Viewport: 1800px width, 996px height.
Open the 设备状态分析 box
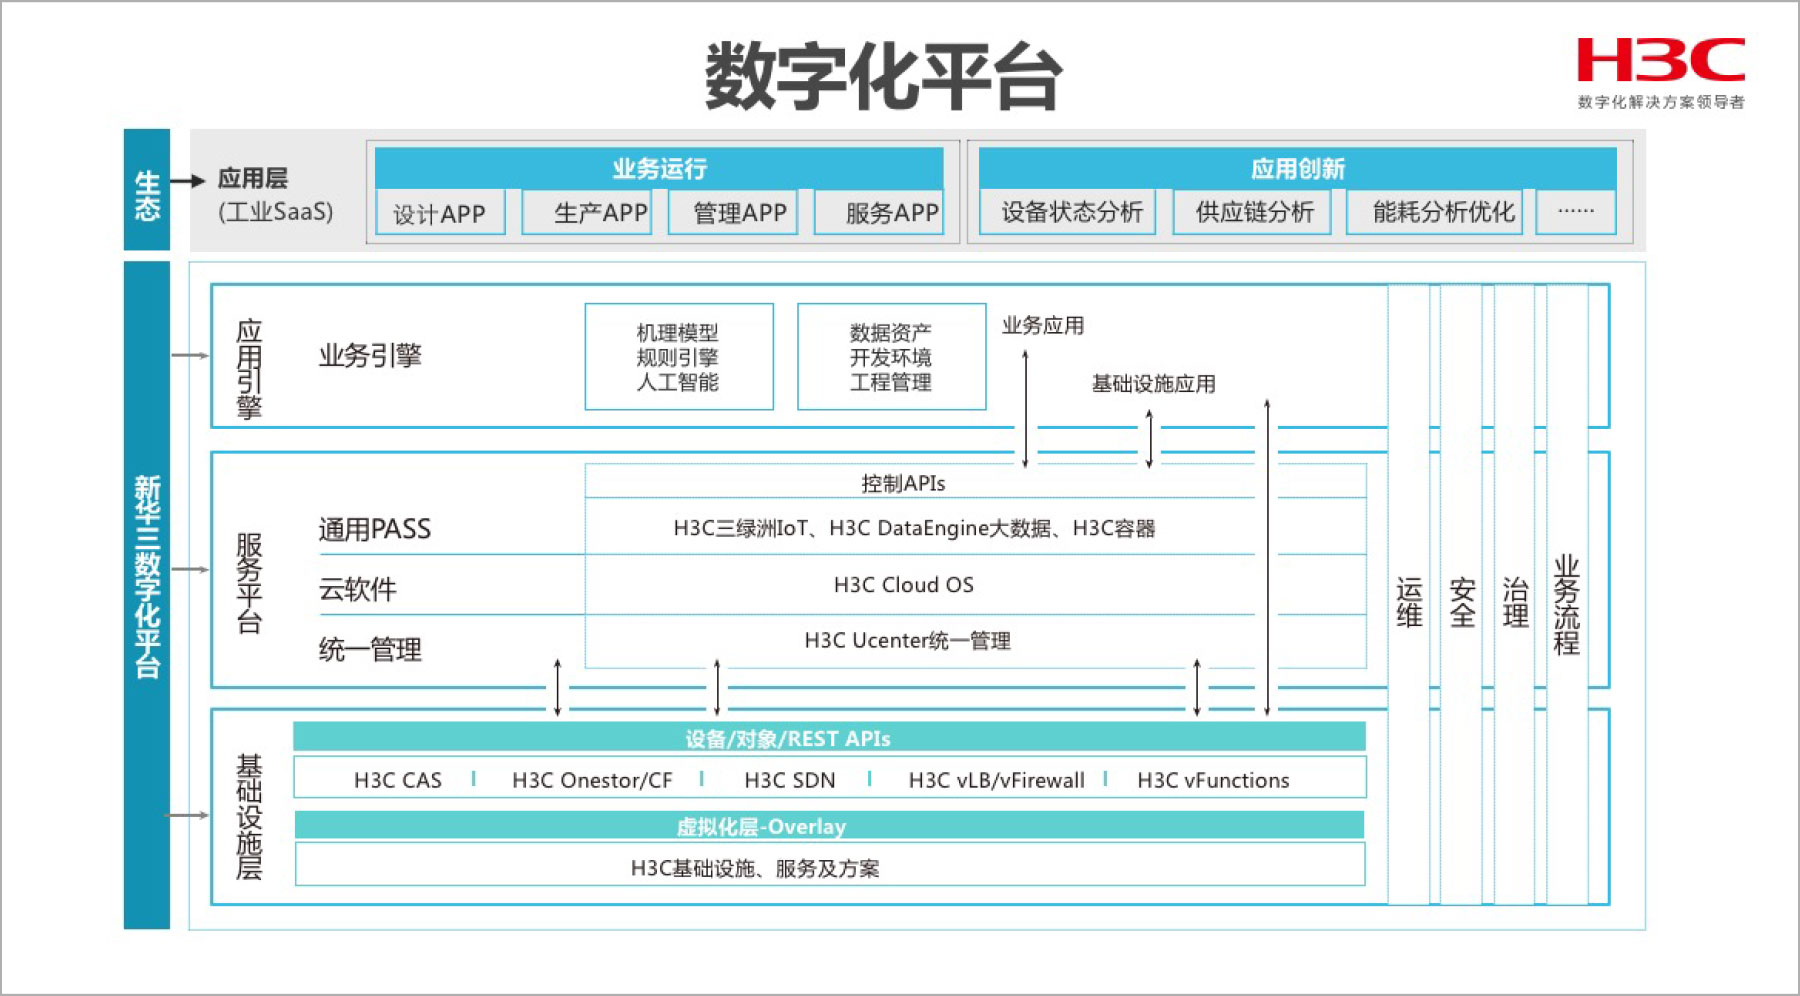[x=1068, y=212]
